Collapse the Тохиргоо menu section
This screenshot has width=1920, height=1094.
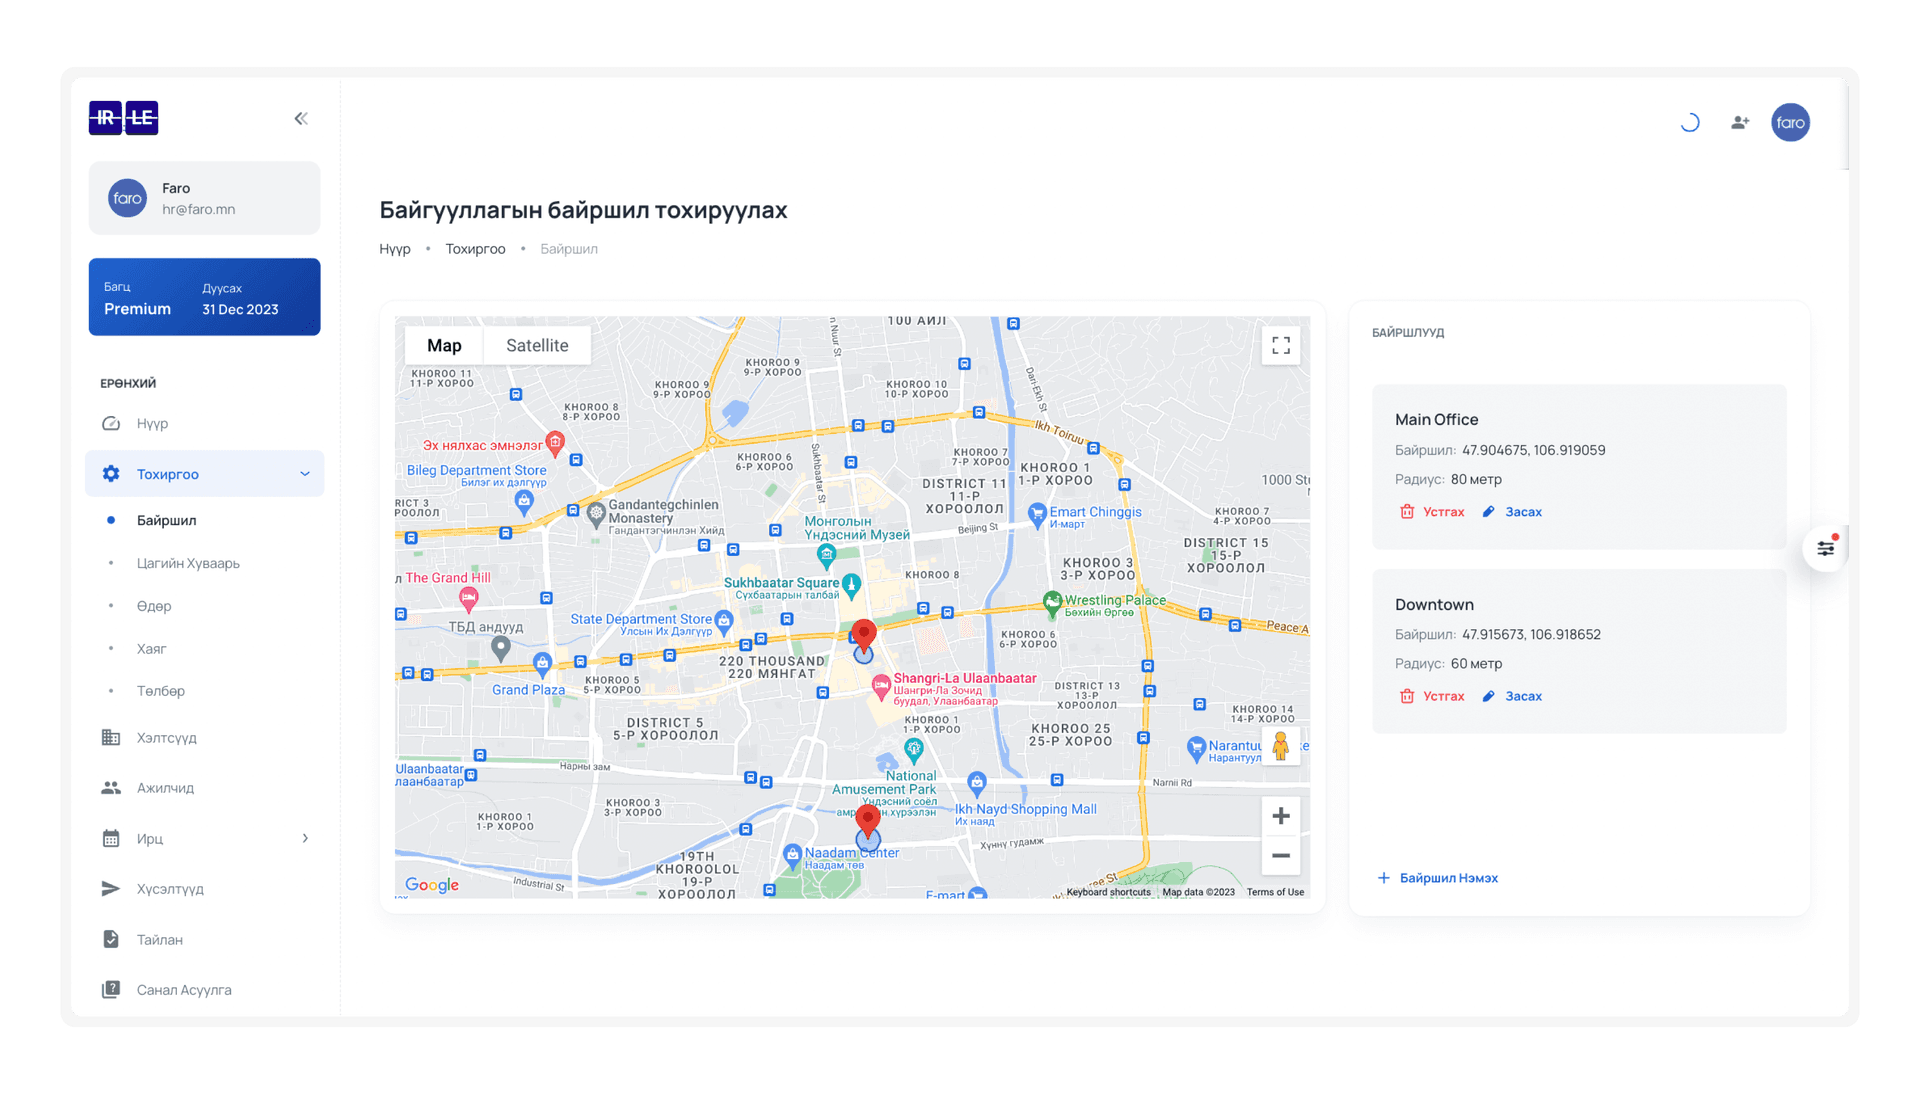point(304,474)
